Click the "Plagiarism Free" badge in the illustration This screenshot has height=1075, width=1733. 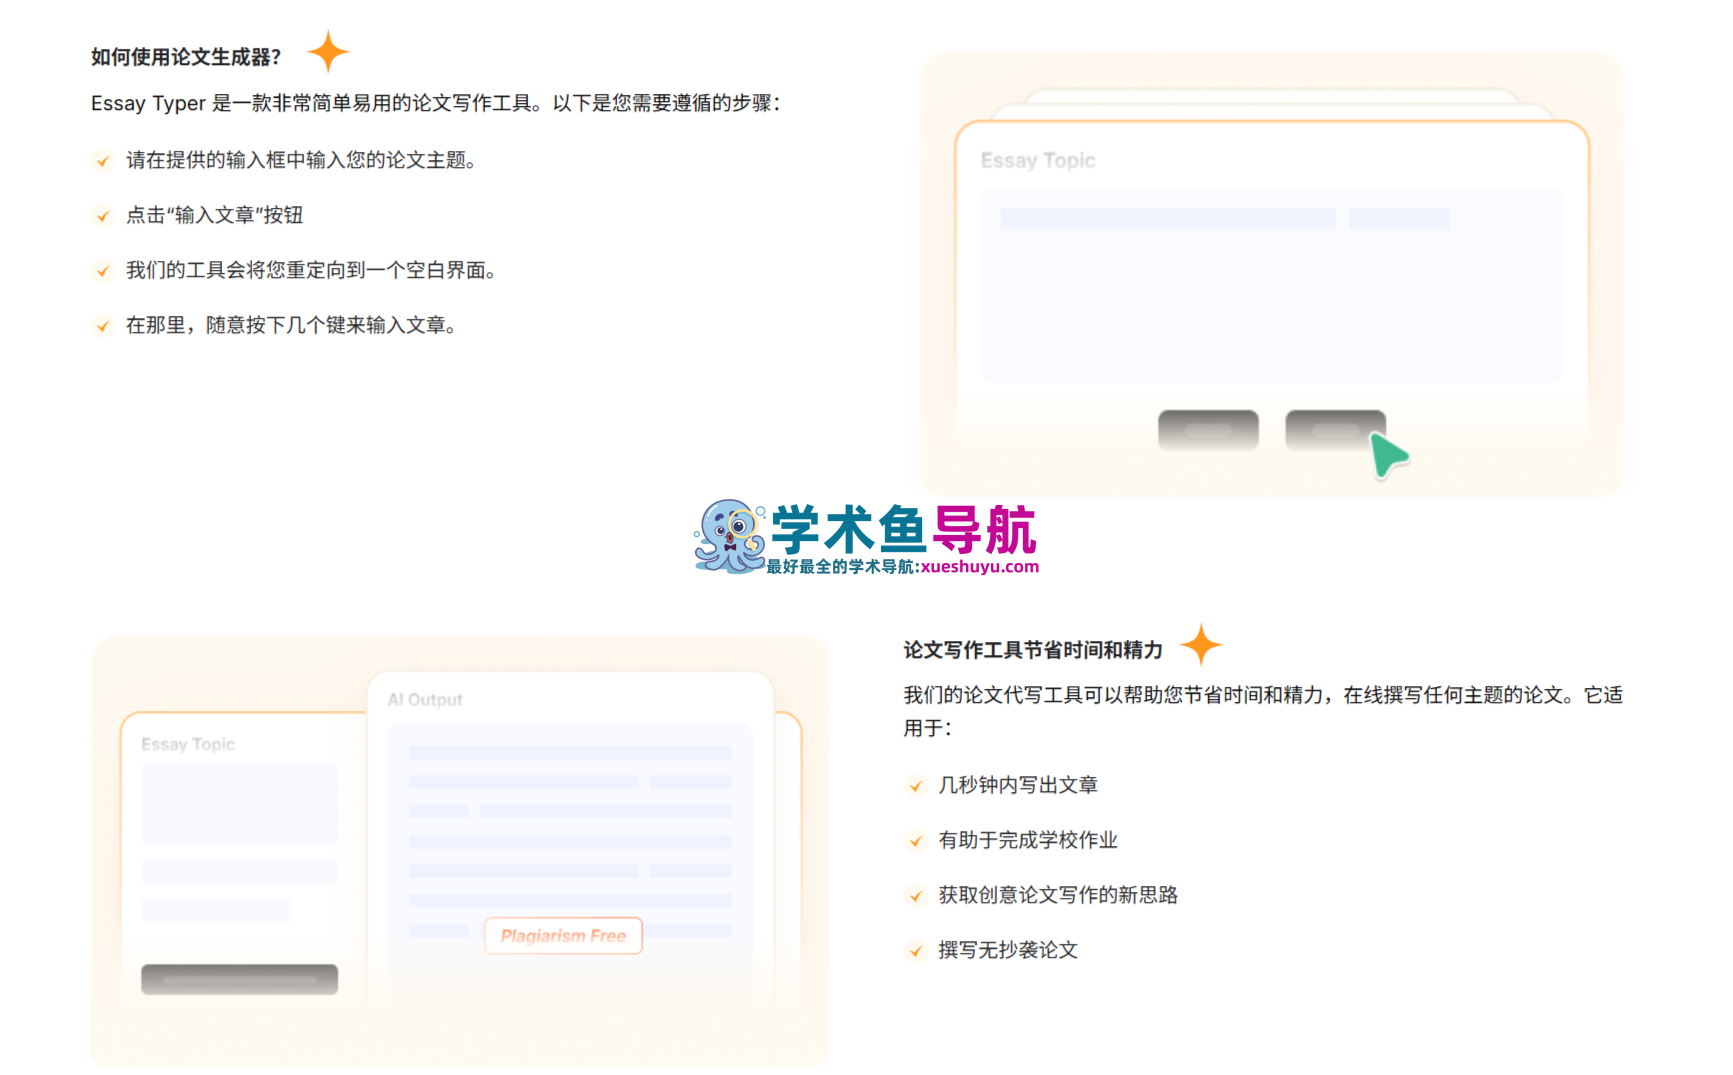(x=563, y=936)
